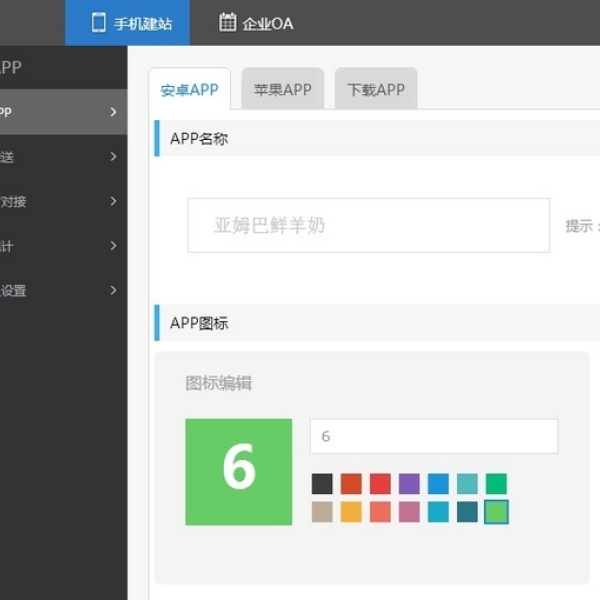Expand the sidebar item ending in 送

point(113,157)
